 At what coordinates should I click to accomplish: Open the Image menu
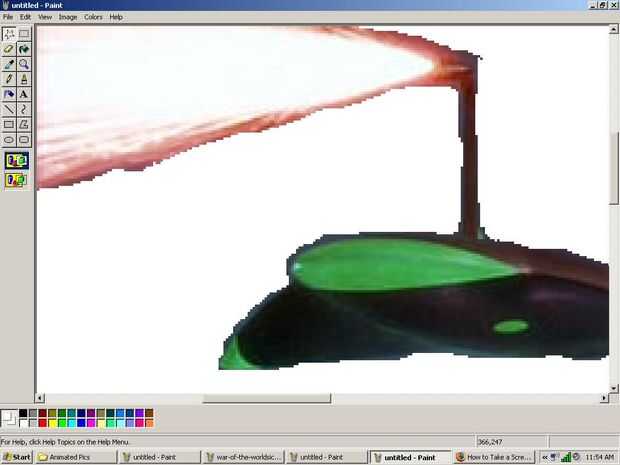pyautogui.click(x=68, y=17)
